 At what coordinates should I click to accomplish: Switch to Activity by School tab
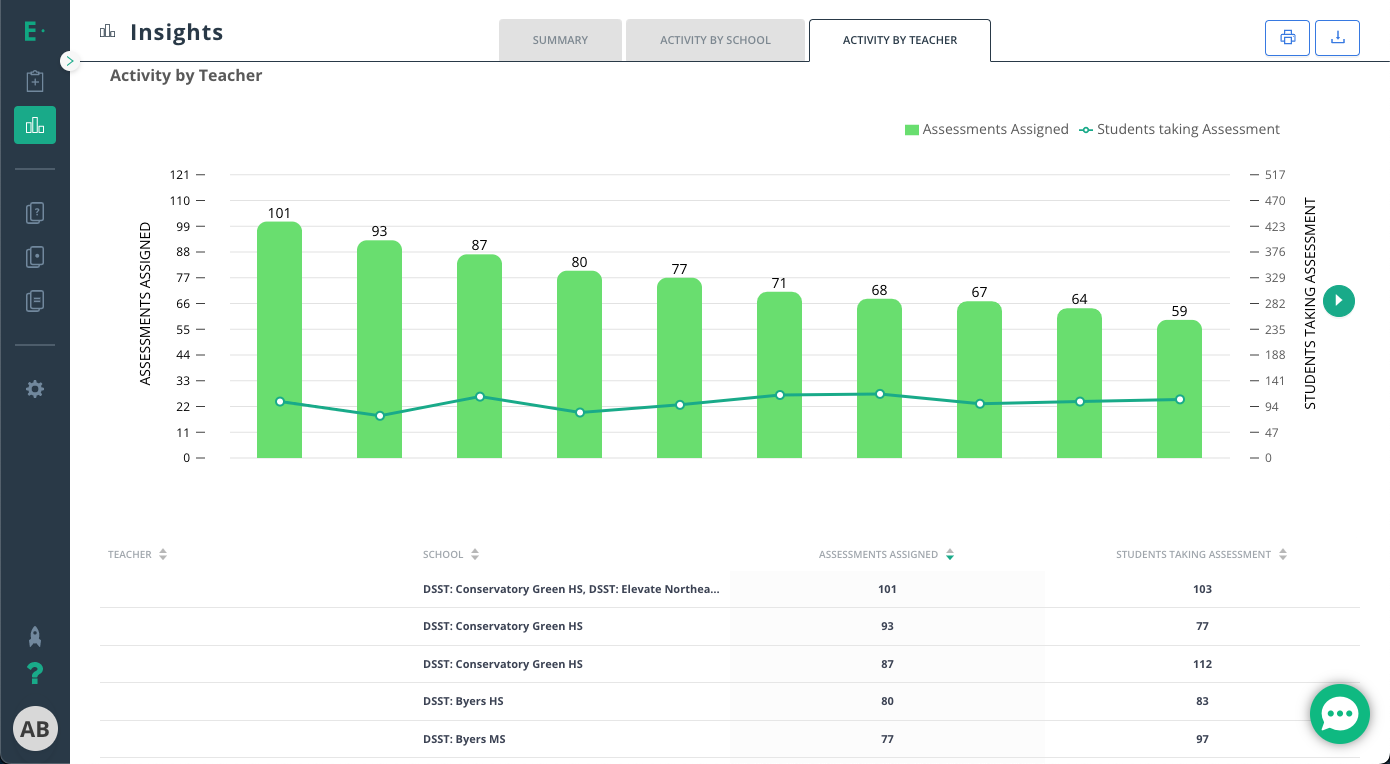(715, 40)
